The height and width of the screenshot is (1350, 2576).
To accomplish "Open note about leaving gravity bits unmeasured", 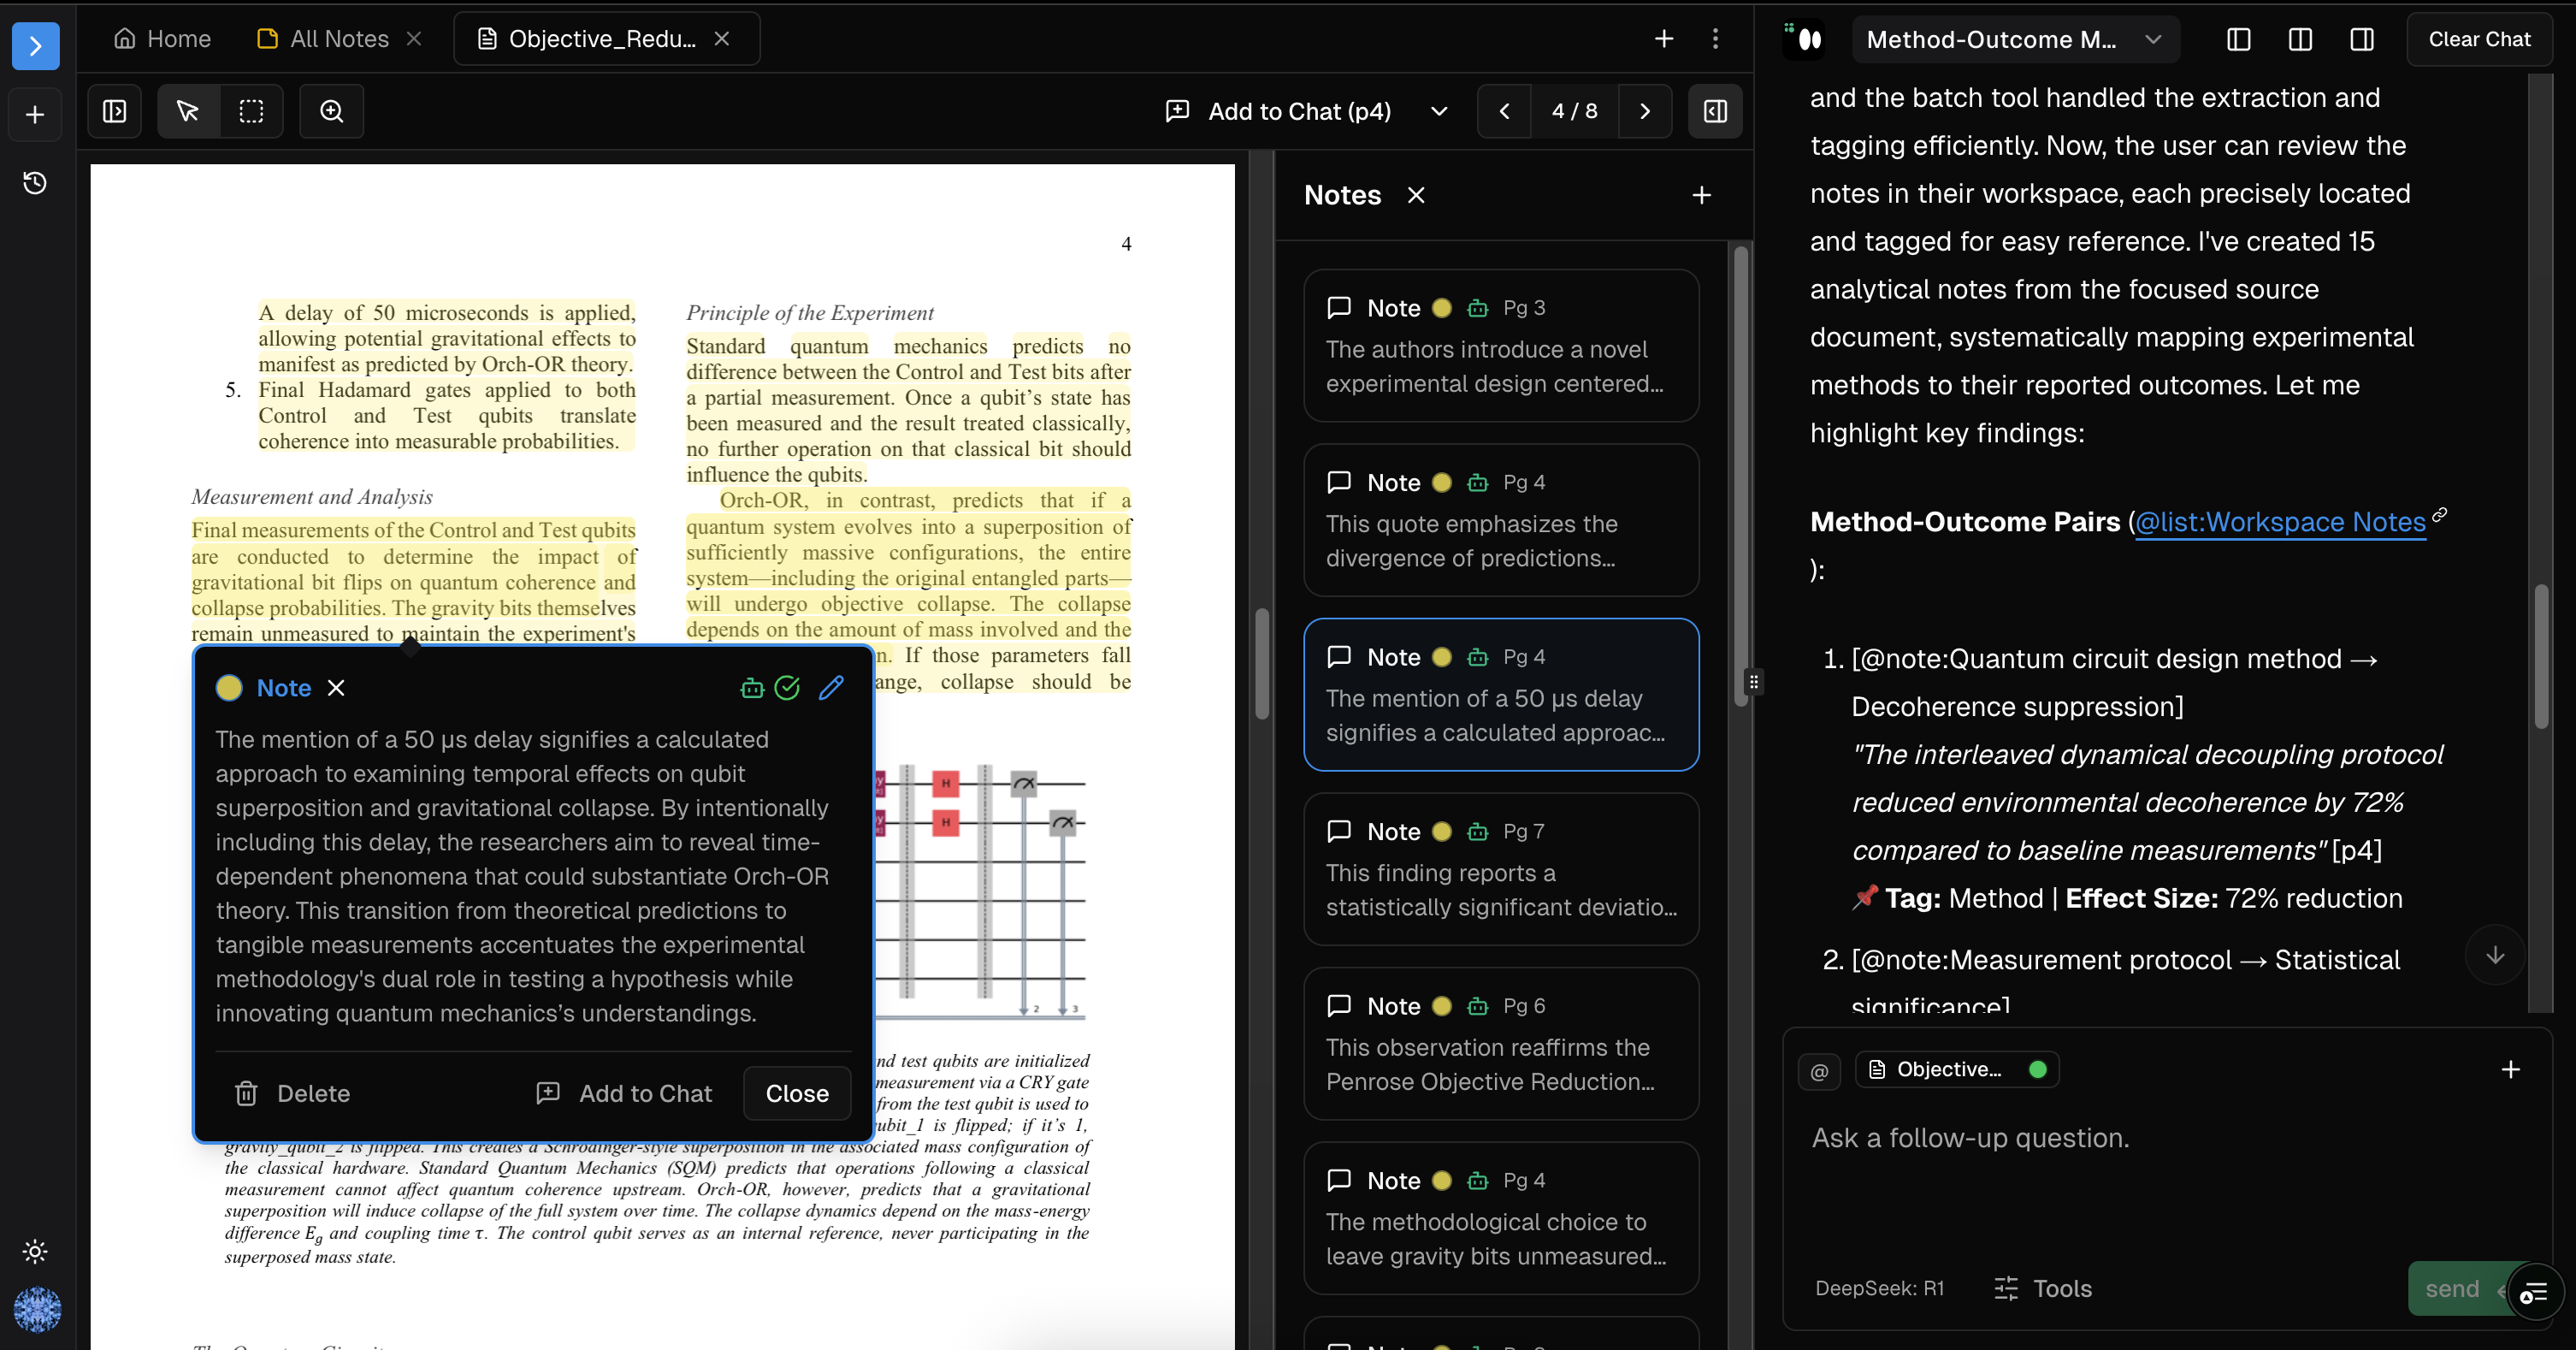I will click(1501, 1218).
